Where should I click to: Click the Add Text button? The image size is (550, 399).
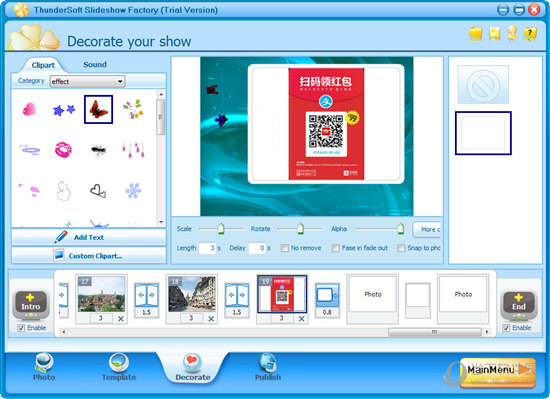point(89,237)
